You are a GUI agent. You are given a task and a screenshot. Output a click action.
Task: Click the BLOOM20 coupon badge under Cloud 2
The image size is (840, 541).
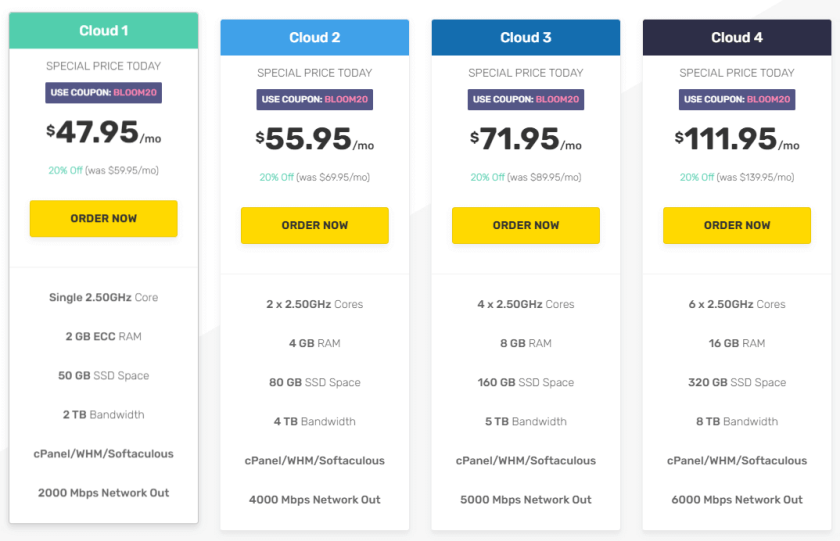pos(314,100)
